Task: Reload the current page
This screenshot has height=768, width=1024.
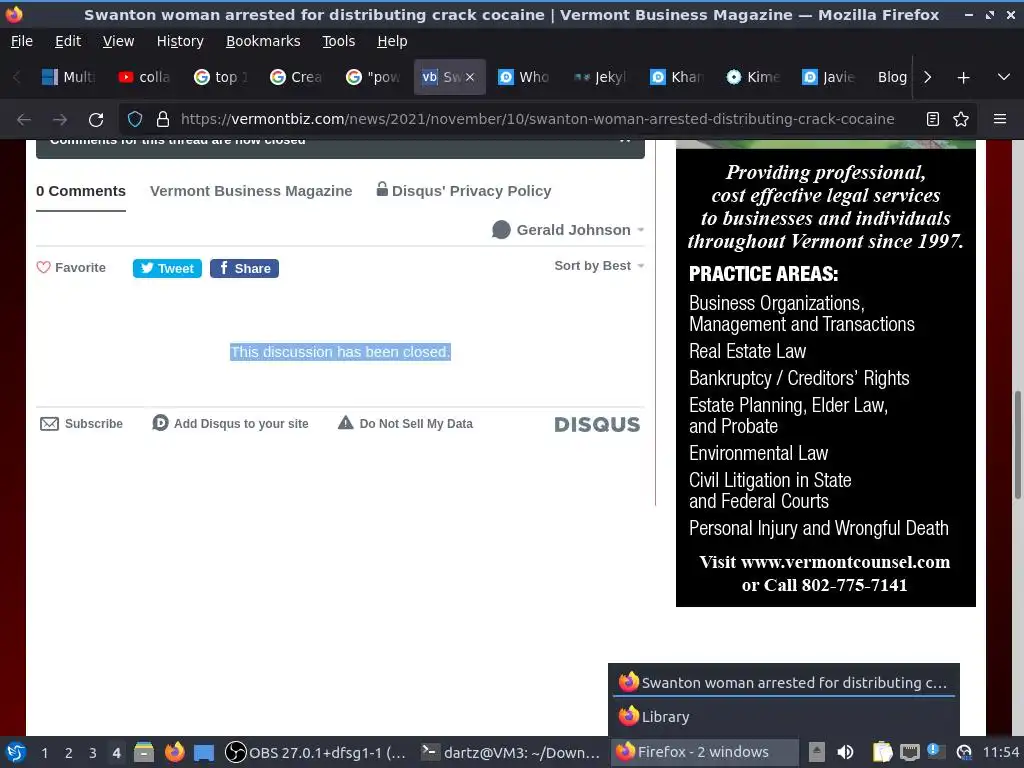Action: pyautogui.click(x=96, y=120)
